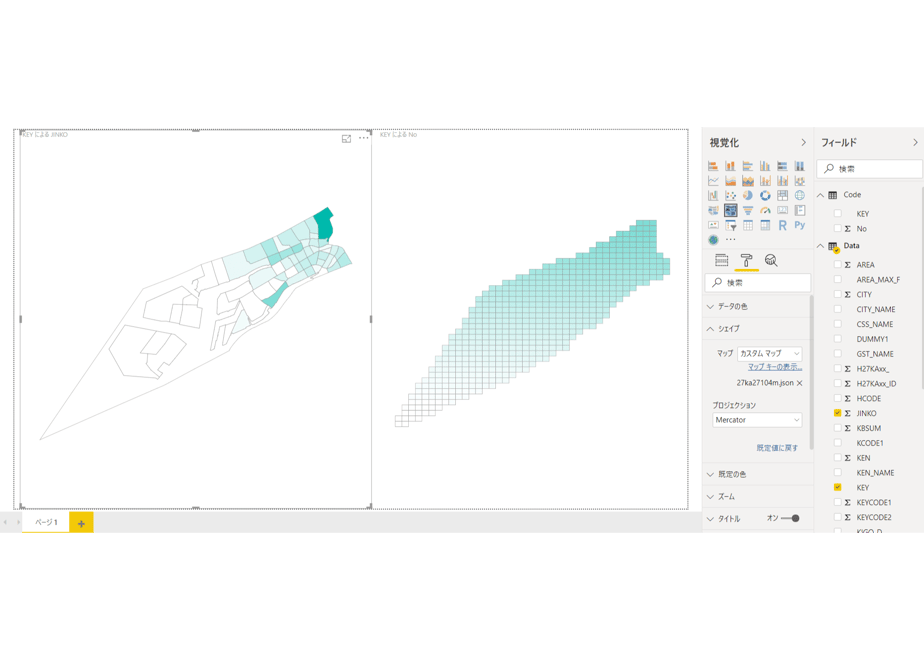
Task: Open more visuals via ellipsis in 視覚化
Action: (730, 240)
